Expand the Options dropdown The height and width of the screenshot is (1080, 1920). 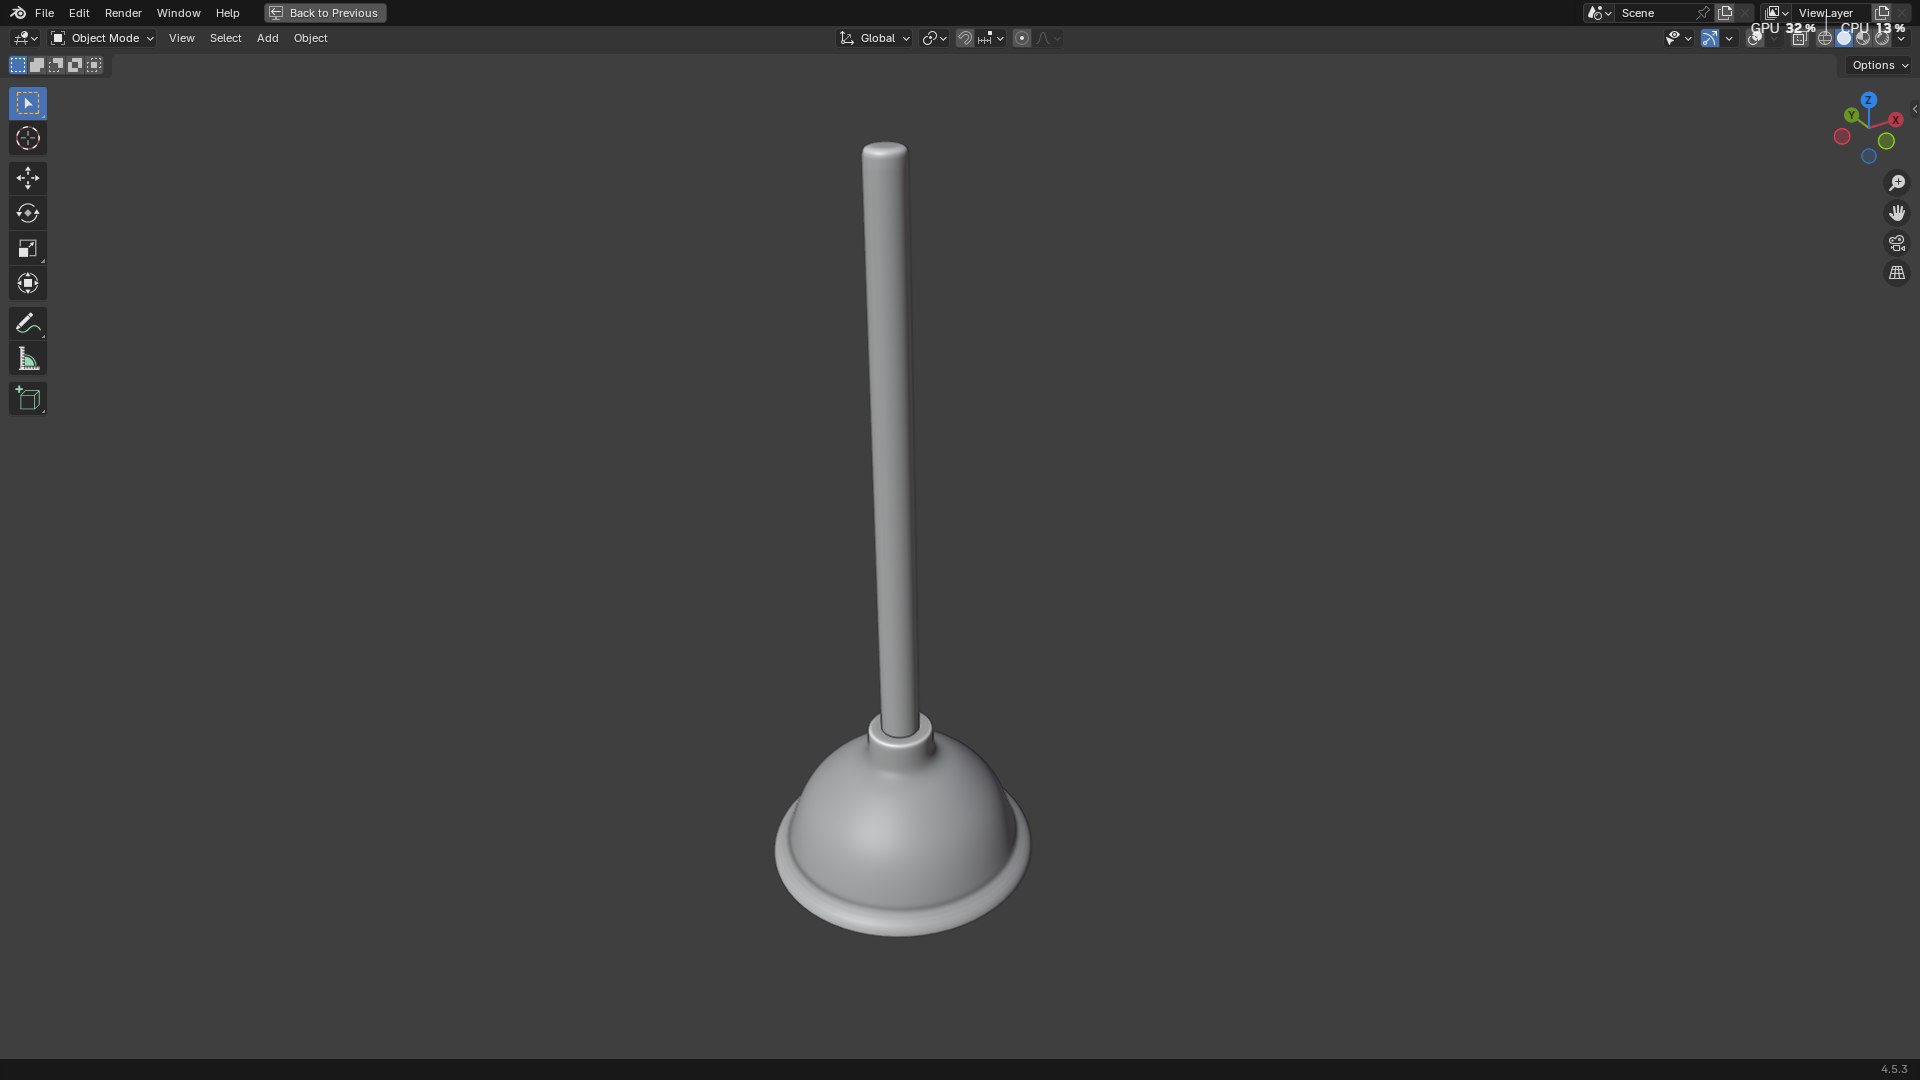click(1880, 65)
